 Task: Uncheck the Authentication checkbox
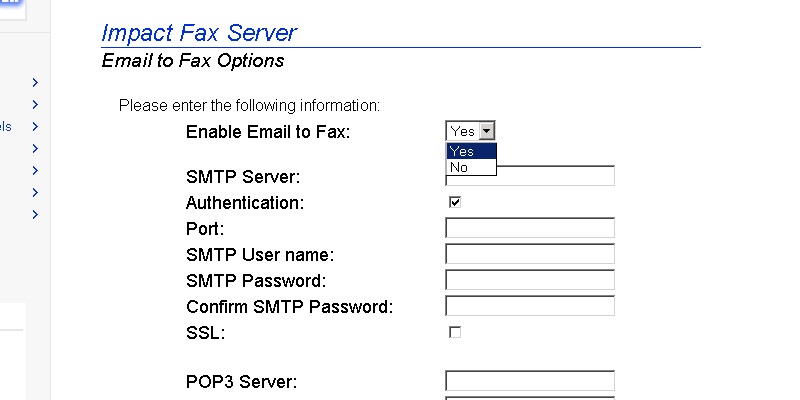455,202
